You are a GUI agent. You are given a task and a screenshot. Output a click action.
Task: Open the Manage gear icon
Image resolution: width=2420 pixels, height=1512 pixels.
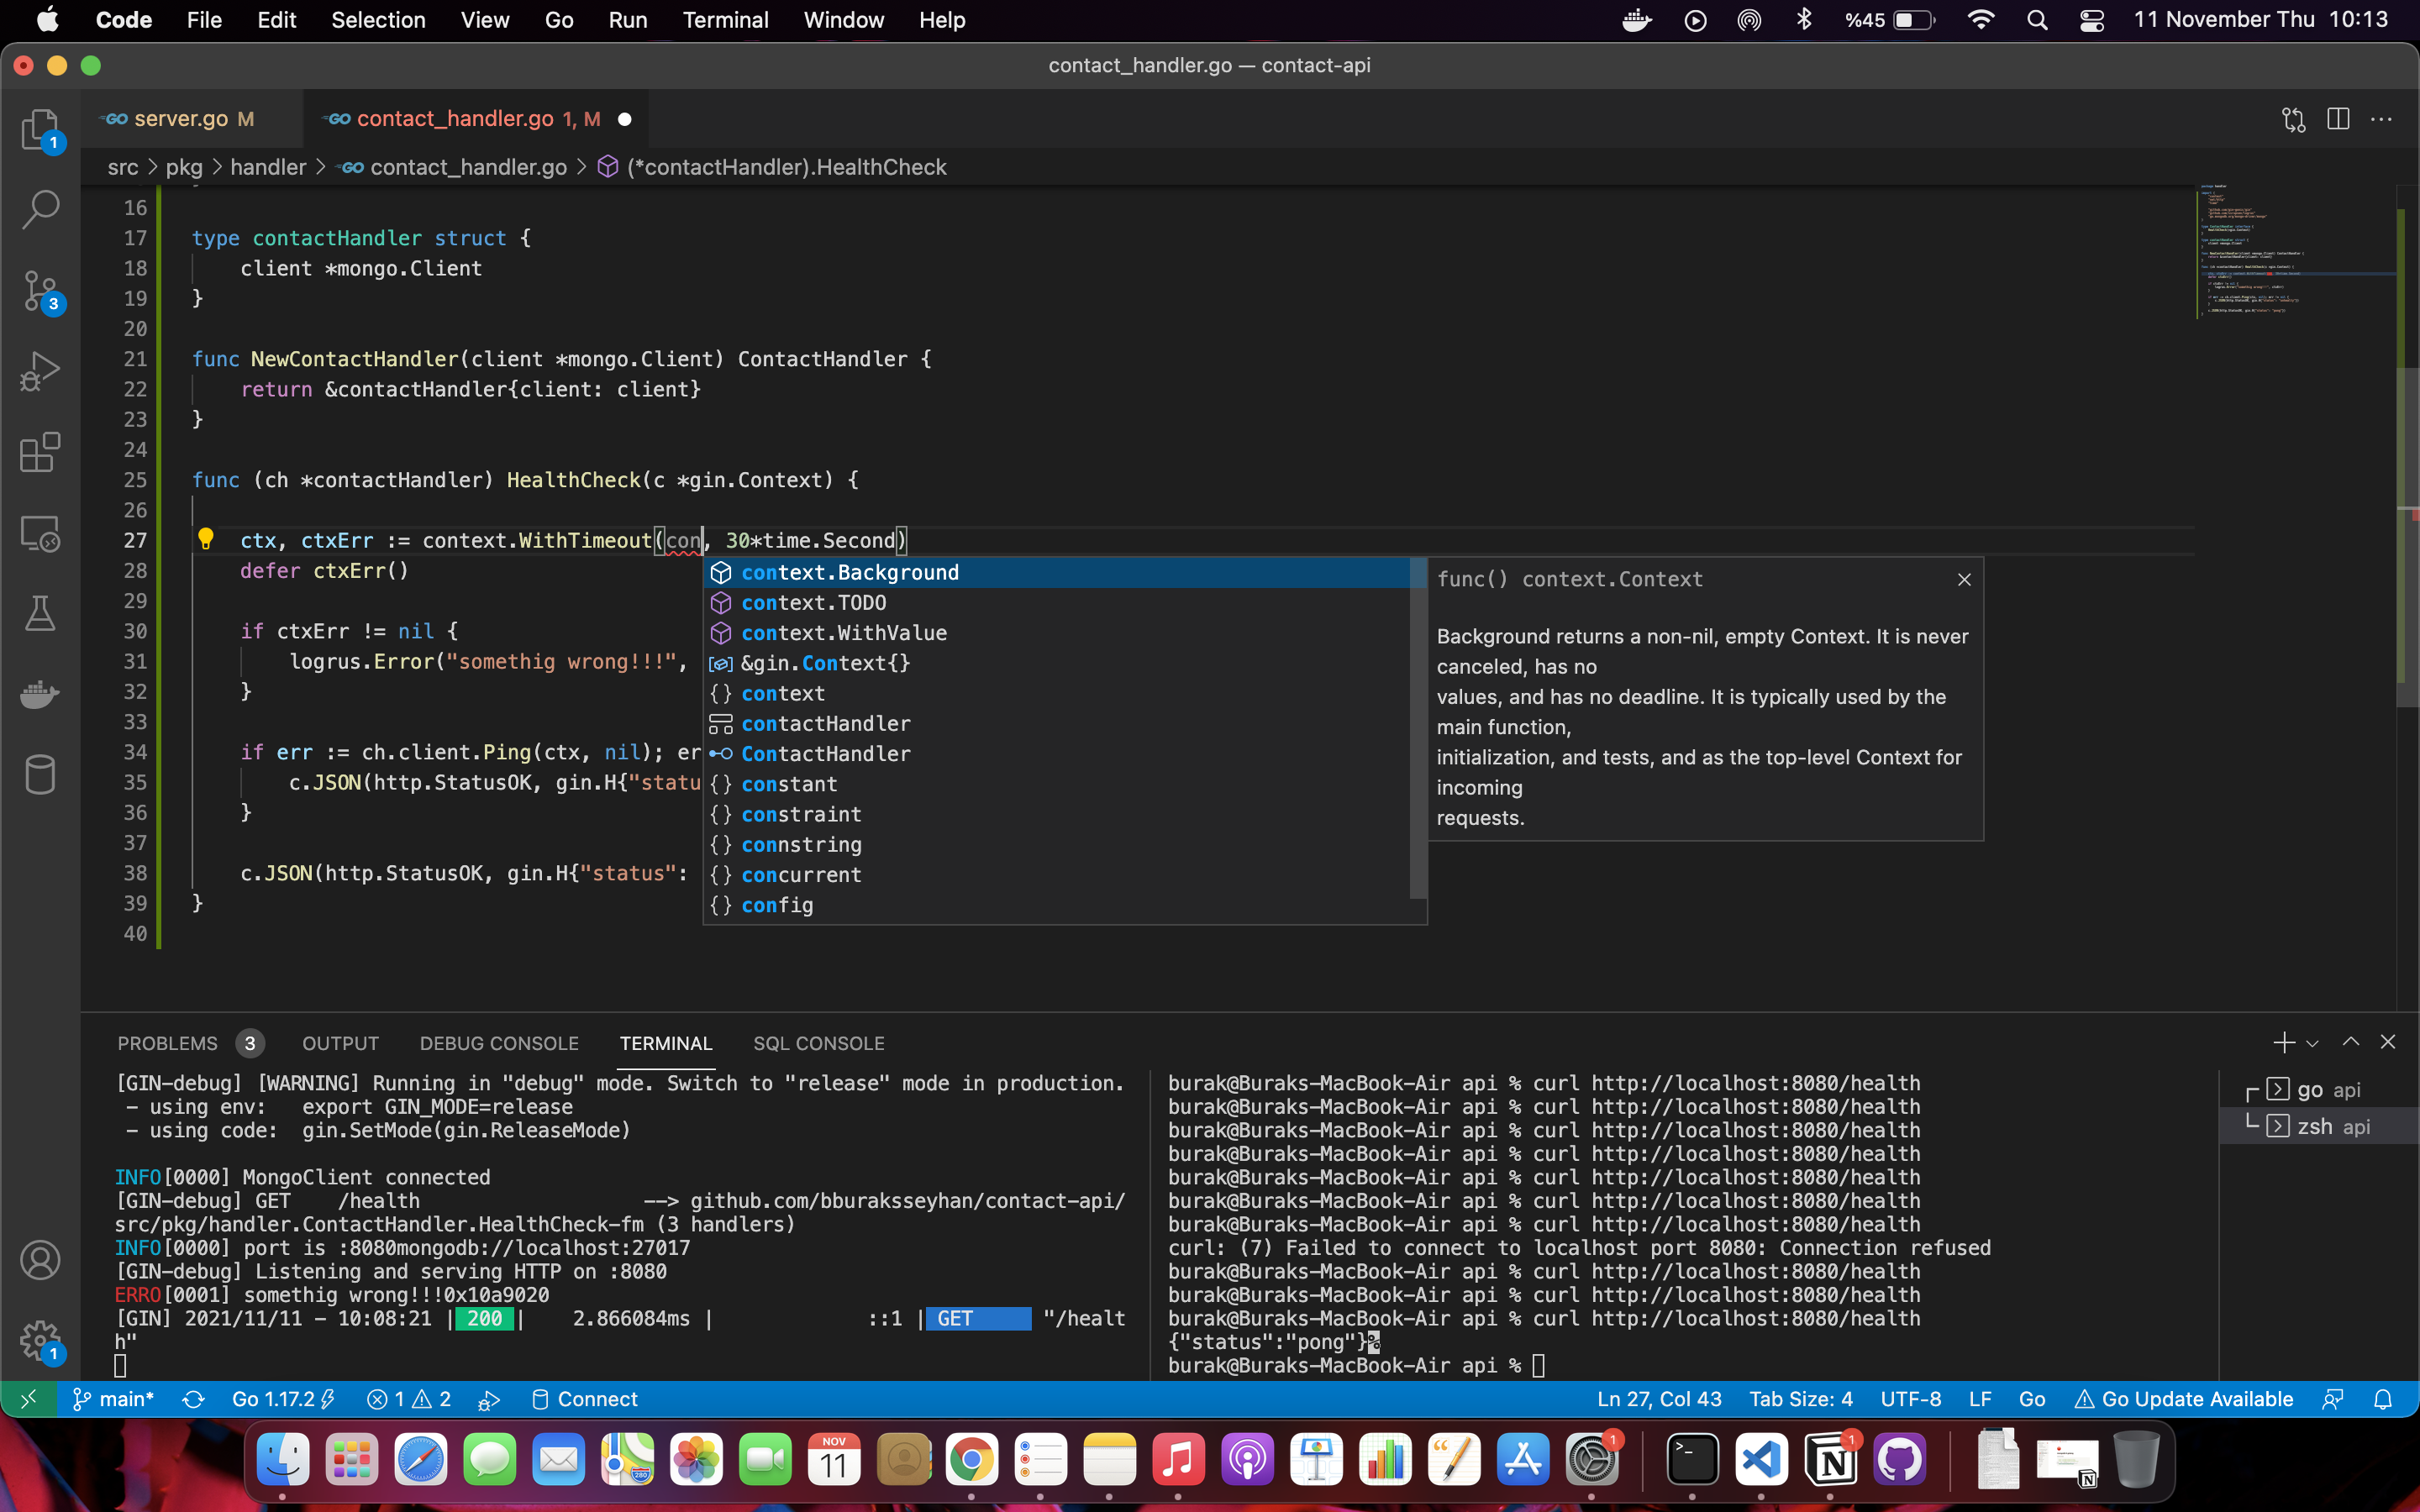[x=40, y=1340]
